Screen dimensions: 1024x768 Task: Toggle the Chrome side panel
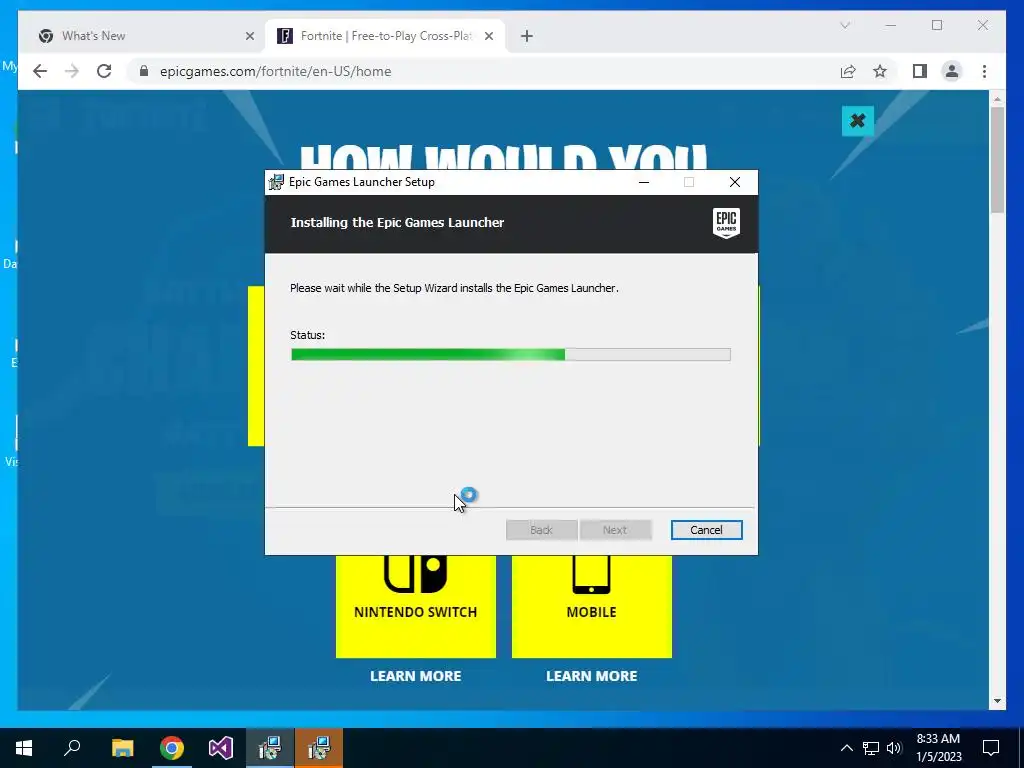[920, 71]
